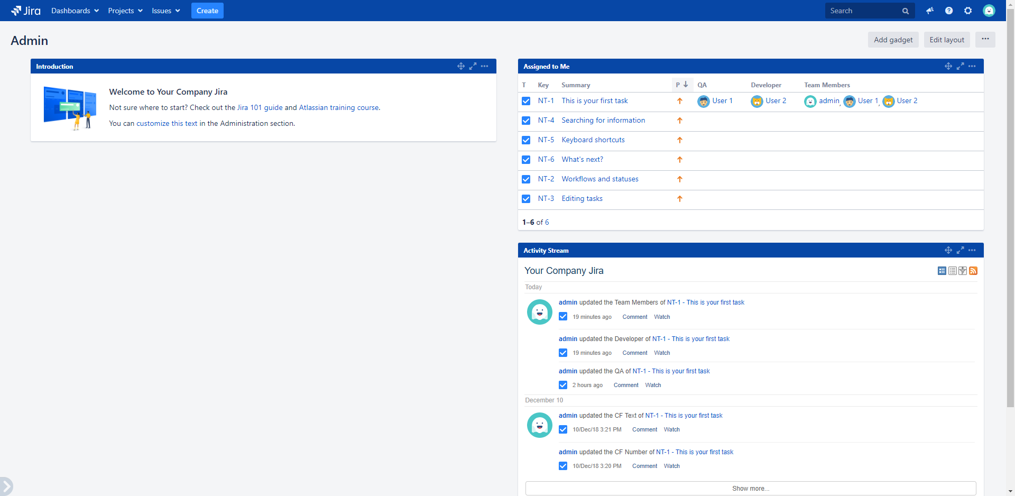Open Assigned to Me gadget options menu
The image size is (1015, 496).
click(972, 67)
